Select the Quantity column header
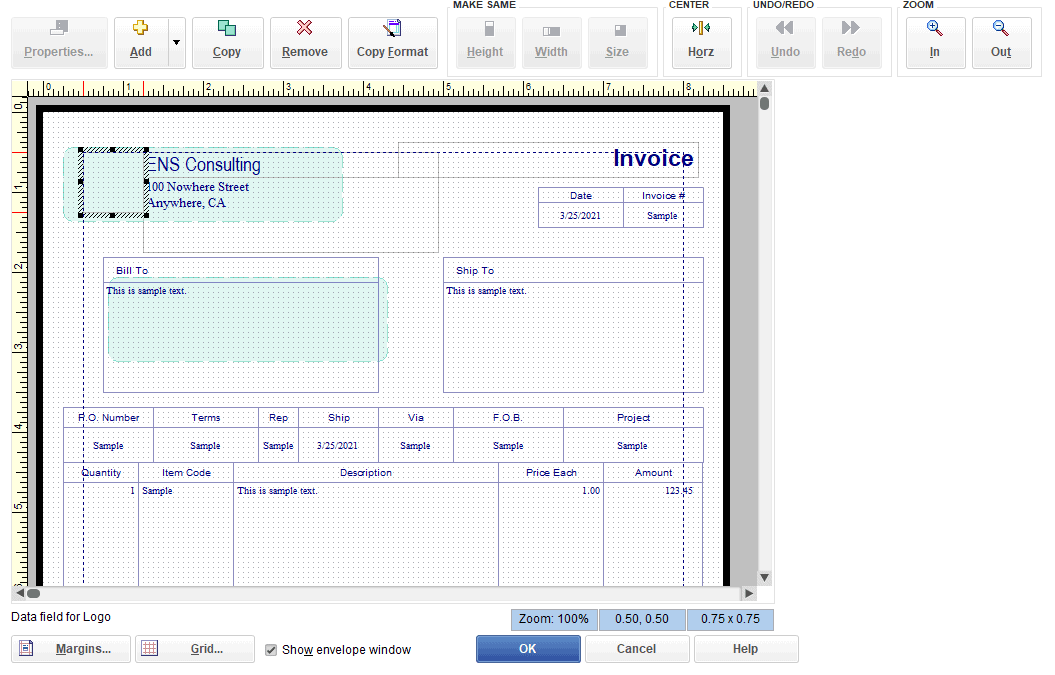 (101, 472)
